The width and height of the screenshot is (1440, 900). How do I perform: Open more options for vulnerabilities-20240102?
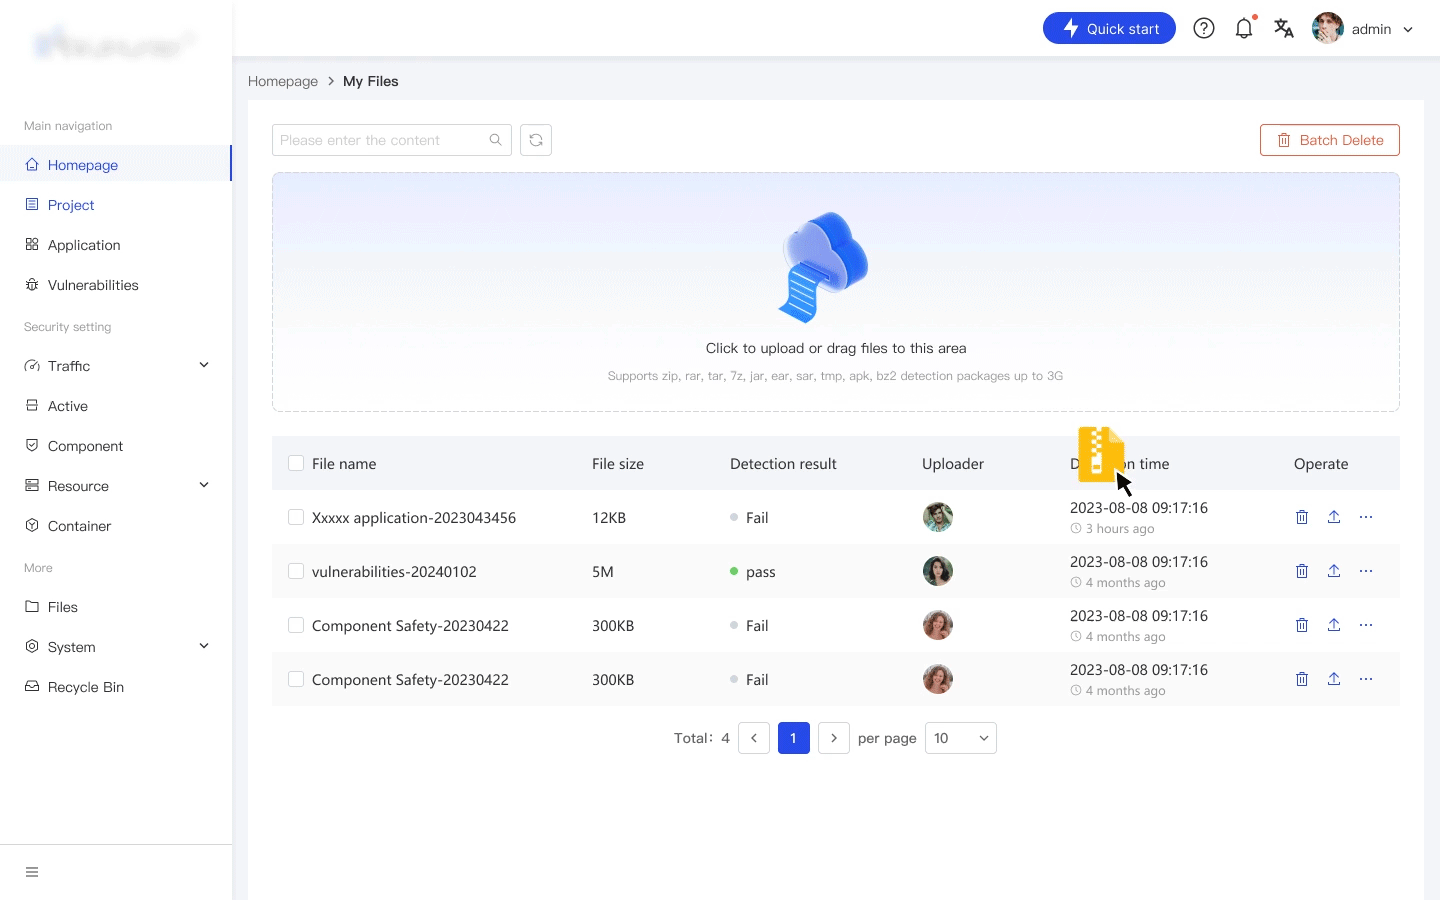pyautogui.click(x=1366, y=571)
